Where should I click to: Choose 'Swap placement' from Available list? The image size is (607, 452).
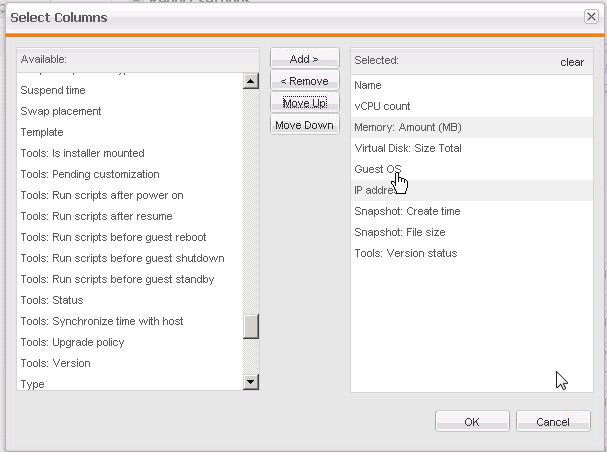(x=61, y=111)
